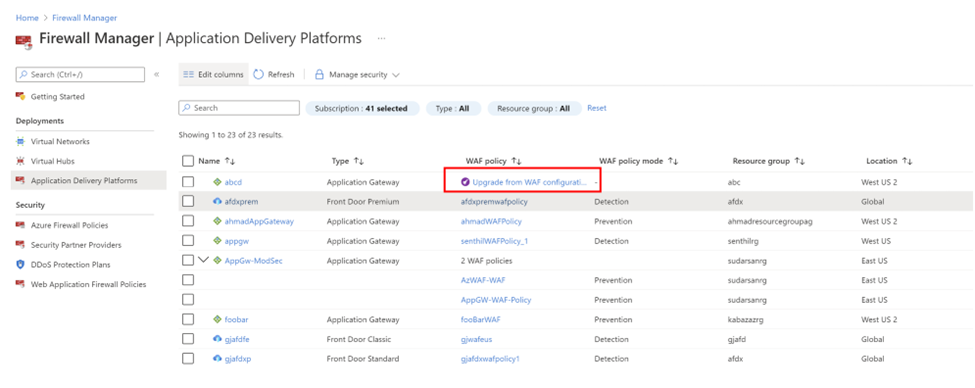Click the Front Door icon beside afdxprem

coord(217,202)
